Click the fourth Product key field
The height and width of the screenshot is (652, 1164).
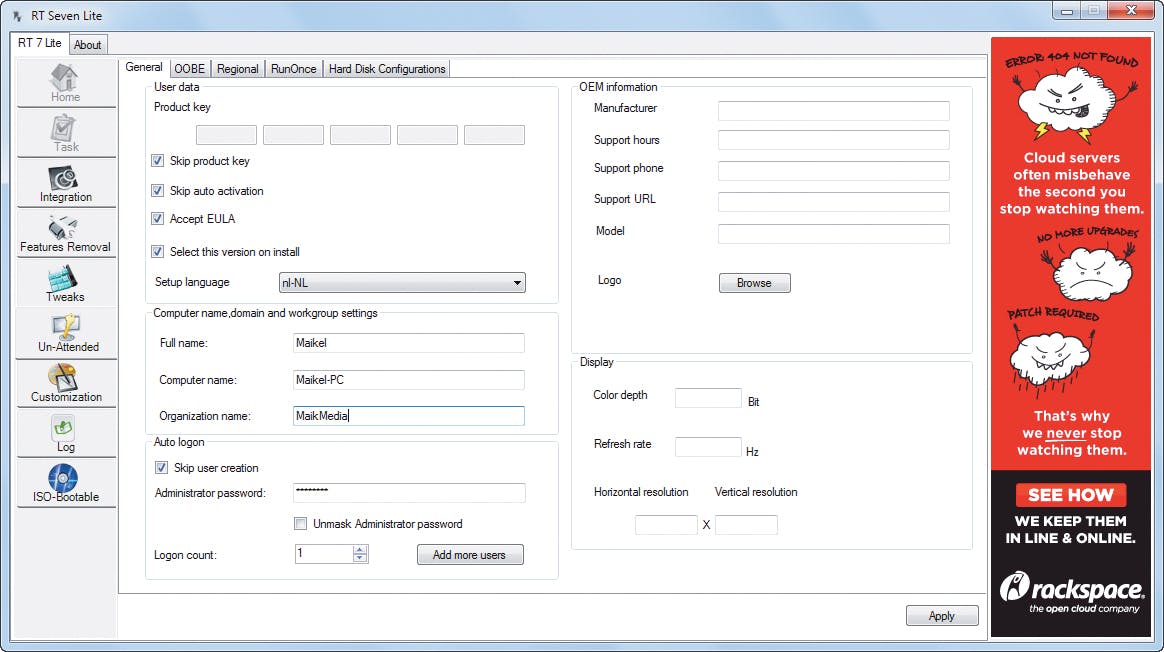point(427,135)
